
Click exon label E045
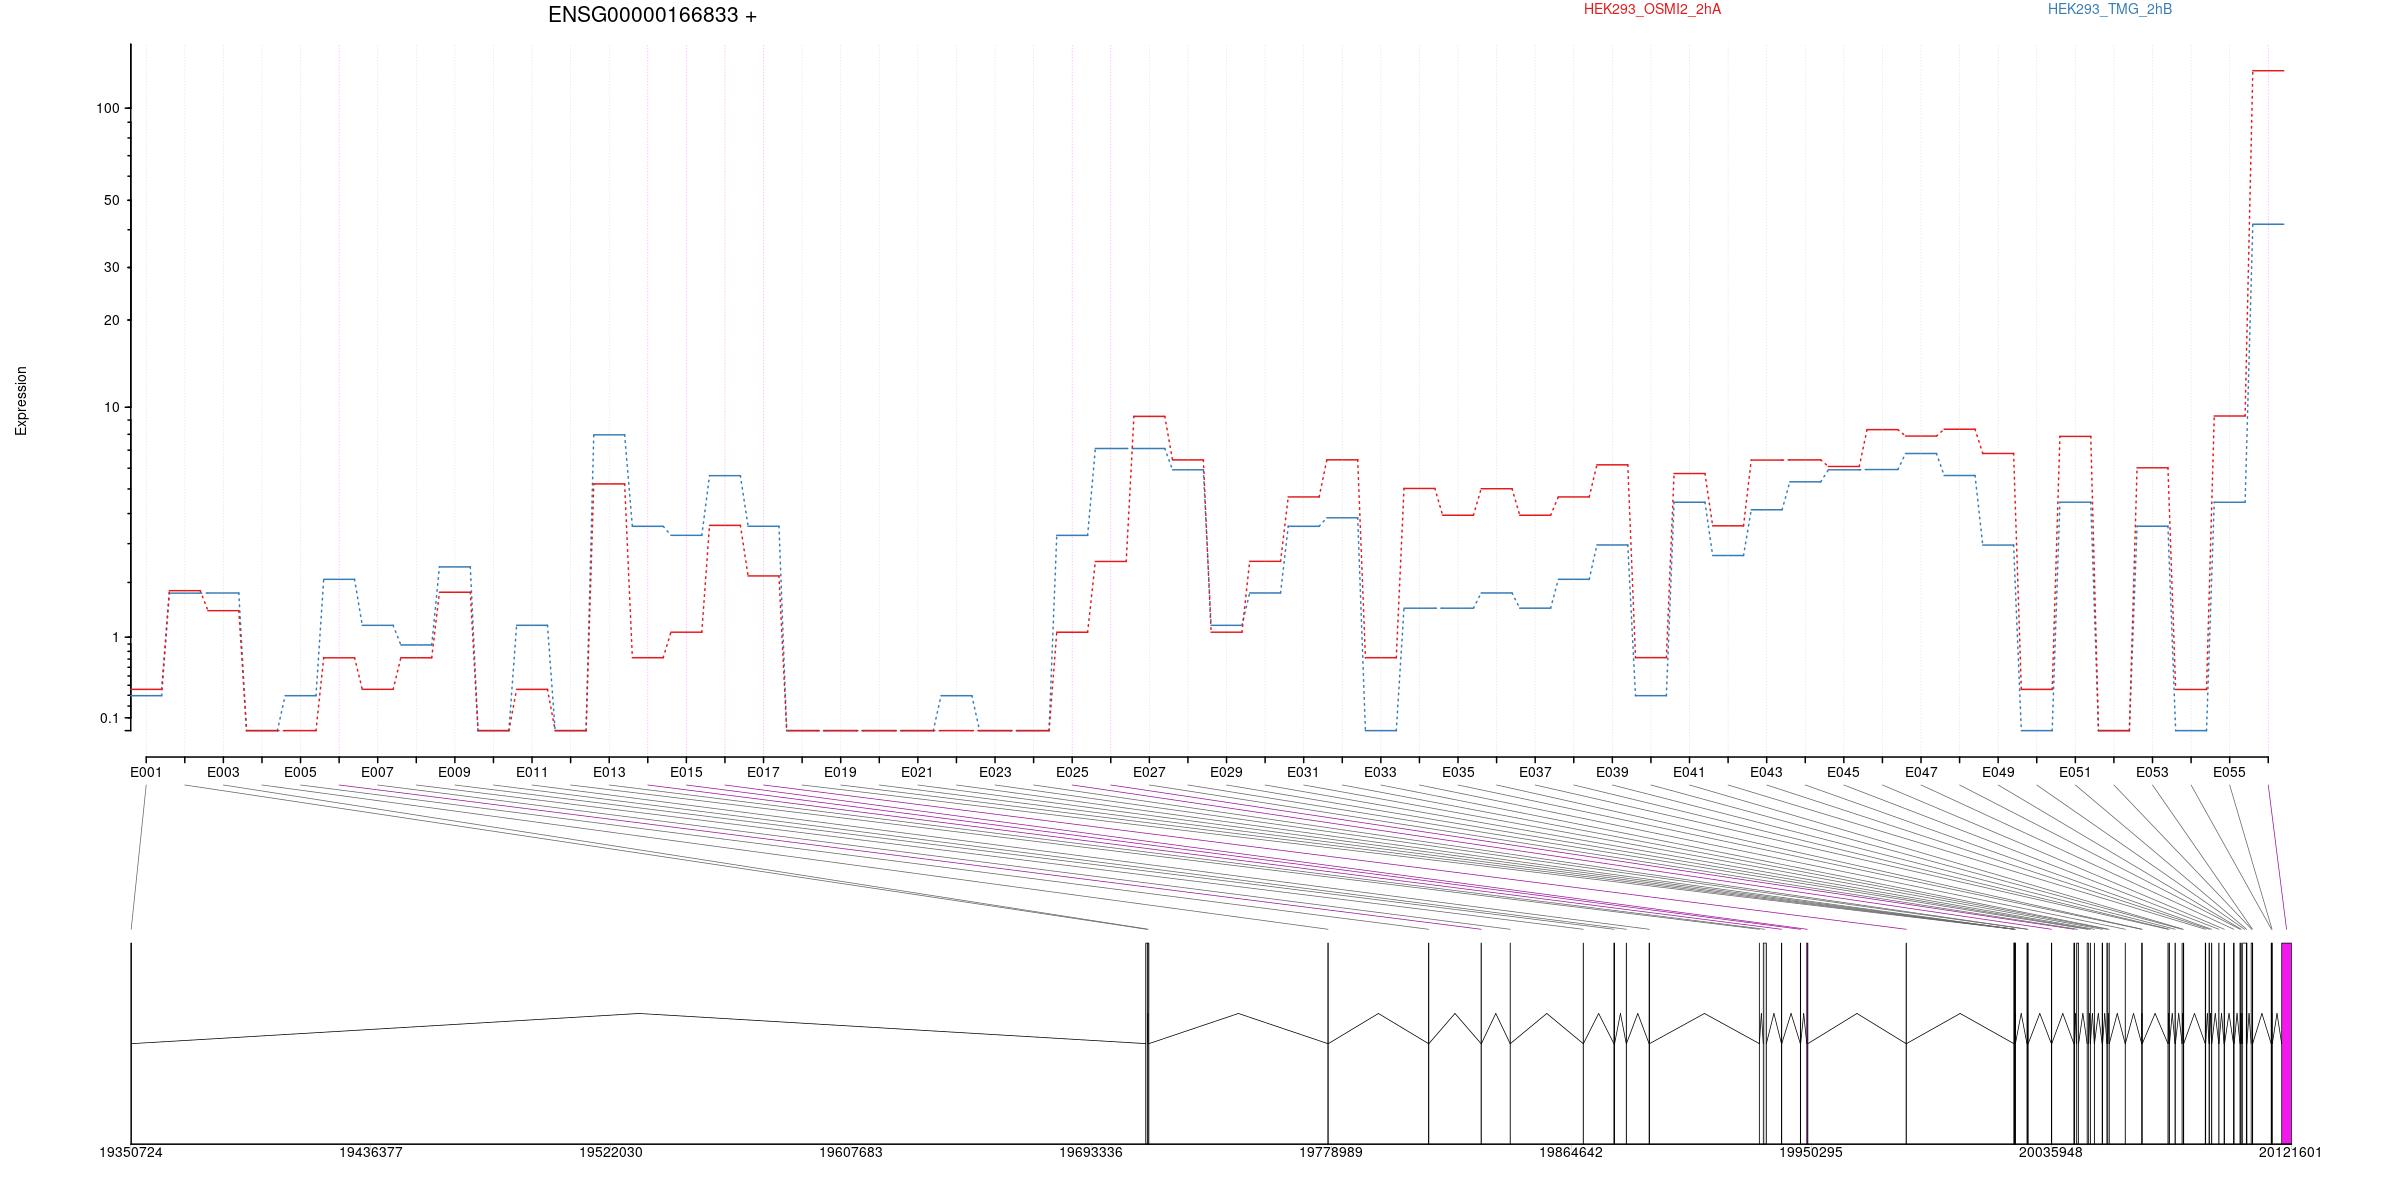pos(1843,772)
